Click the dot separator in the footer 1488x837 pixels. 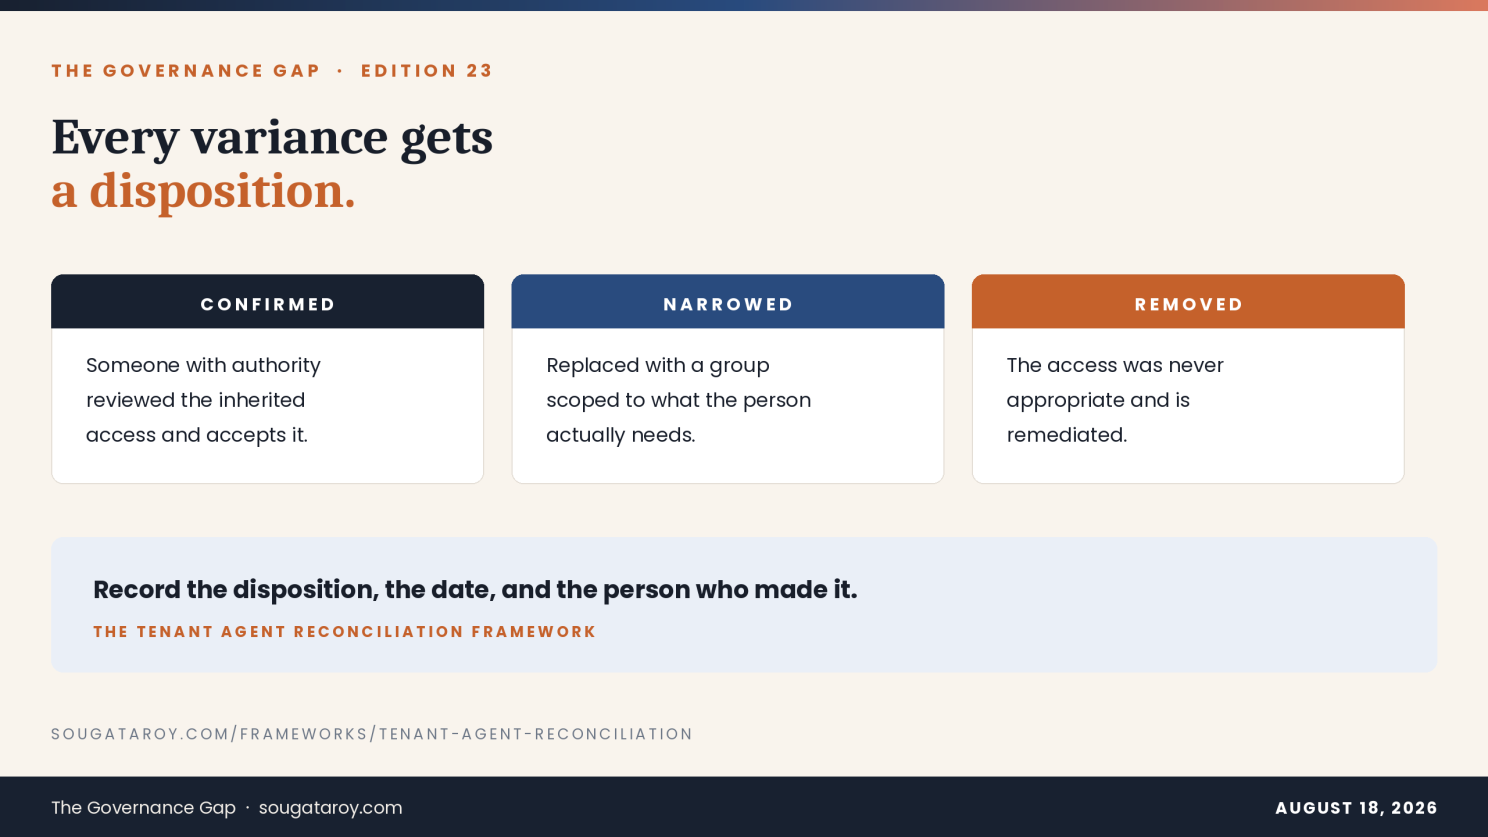[x=248, y=808]
